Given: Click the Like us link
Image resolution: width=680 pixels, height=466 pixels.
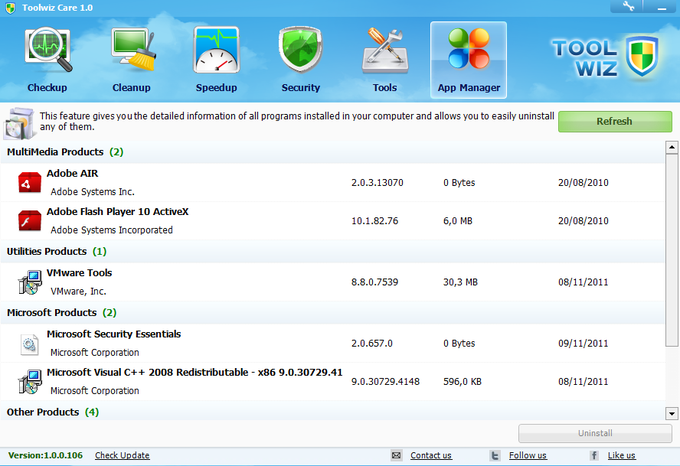Looking at the screenshot, I should [621, 455].
